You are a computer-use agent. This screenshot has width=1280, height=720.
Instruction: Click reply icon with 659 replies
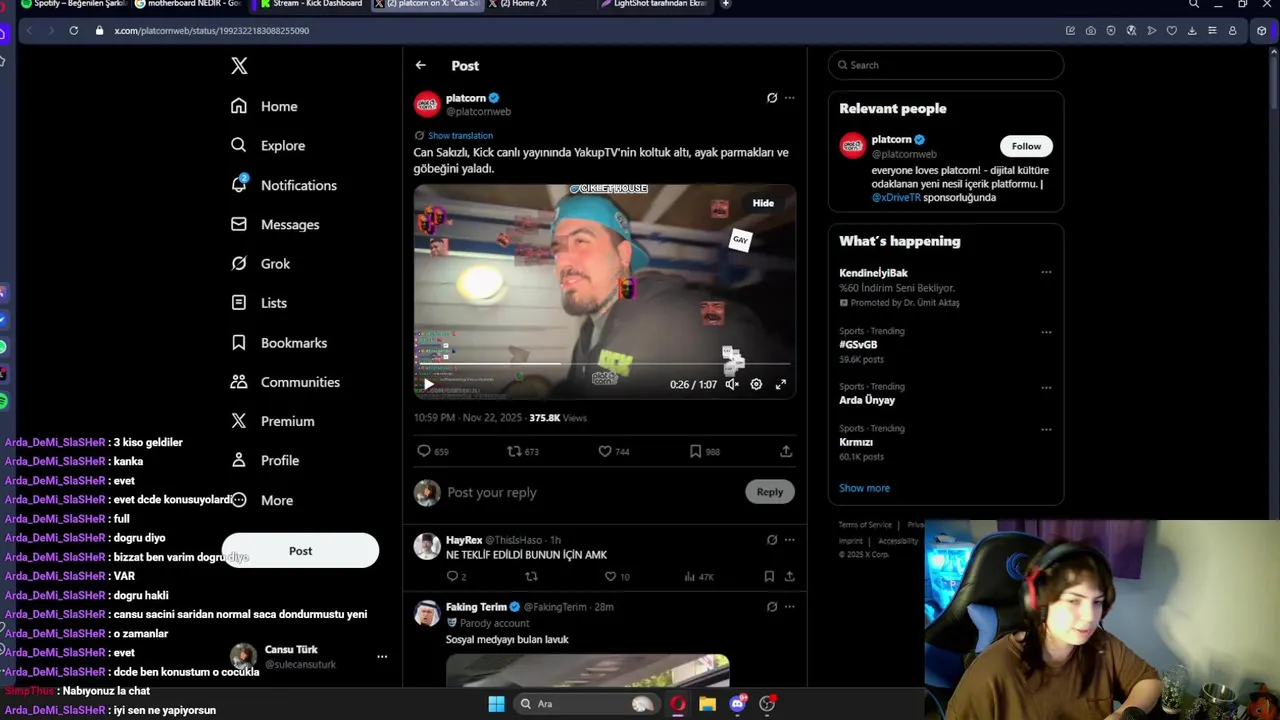pyautogui.click(x=432, y=451)
